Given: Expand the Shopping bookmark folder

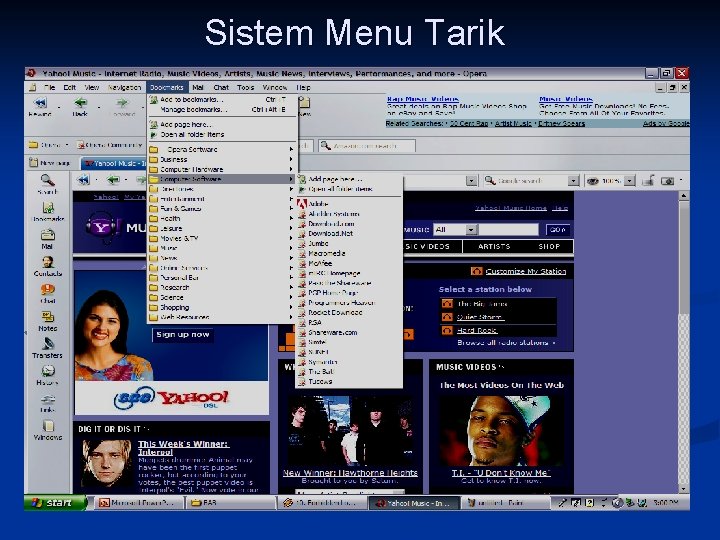Looking at the screenshot, I should pyautogui.click(x=221, y=307).
